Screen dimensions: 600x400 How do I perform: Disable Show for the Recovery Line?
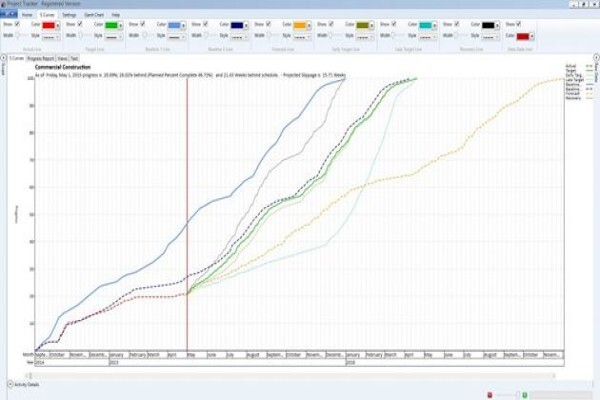(x=457, y=24)
